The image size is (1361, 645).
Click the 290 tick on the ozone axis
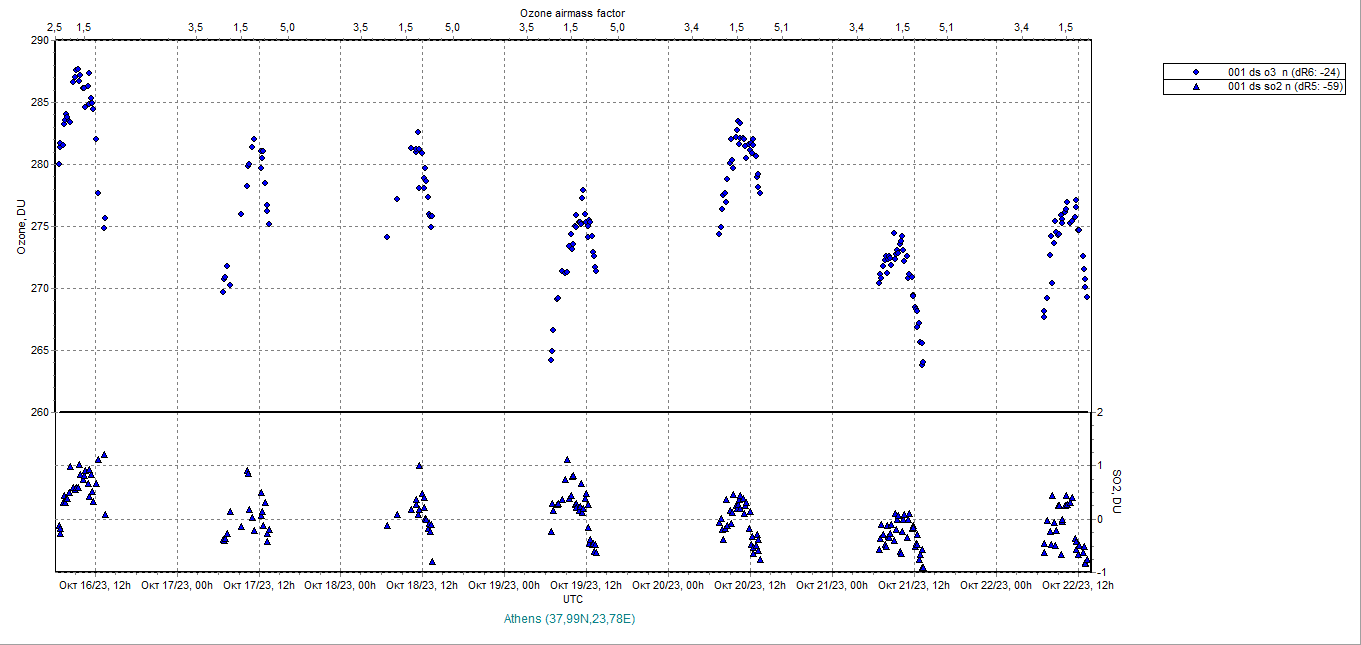point(39,40)
